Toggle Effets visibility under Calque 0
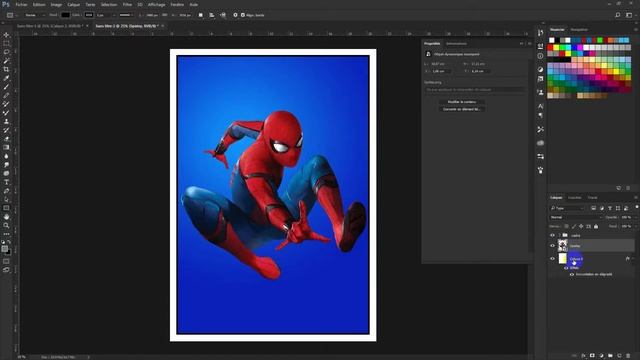 [566, 268]
